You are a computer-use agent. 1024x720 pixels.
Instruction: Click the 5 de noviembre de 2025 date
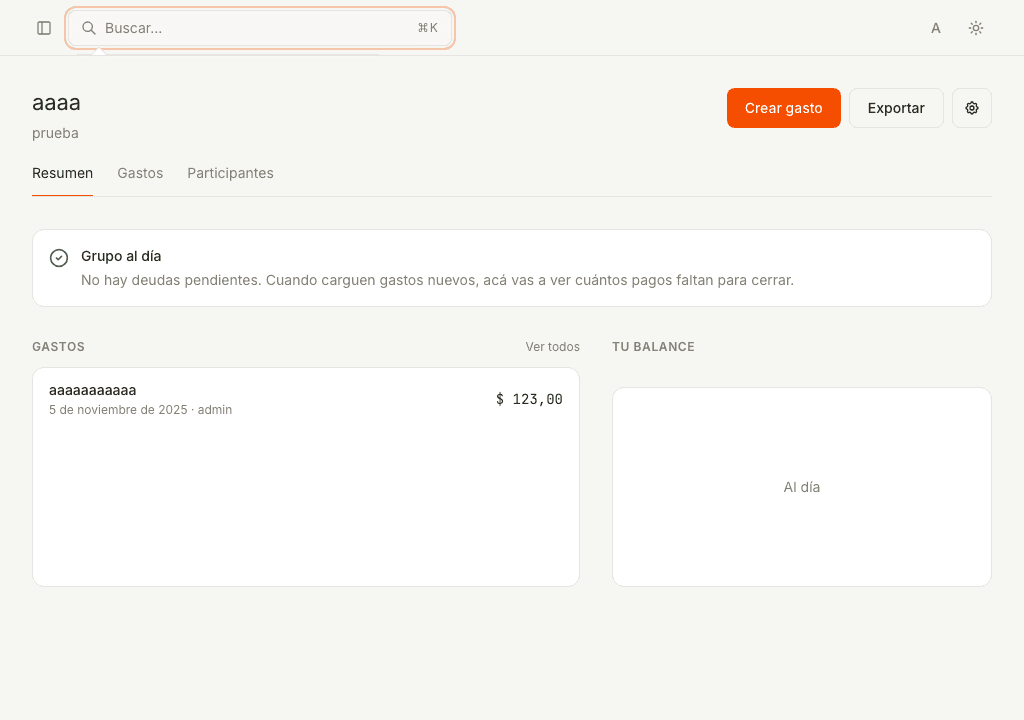[x=118, y=410]
